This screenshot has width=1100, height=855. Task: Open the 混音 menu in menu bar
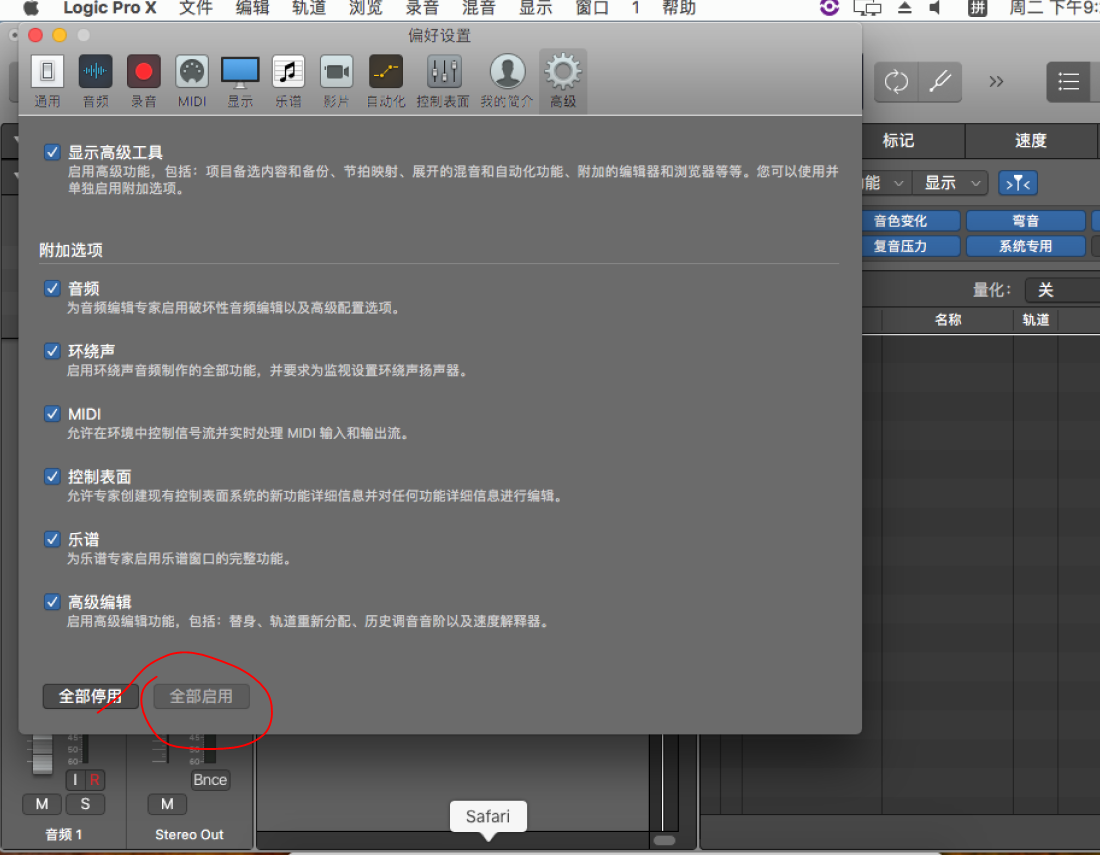click(x=479, y=9)
